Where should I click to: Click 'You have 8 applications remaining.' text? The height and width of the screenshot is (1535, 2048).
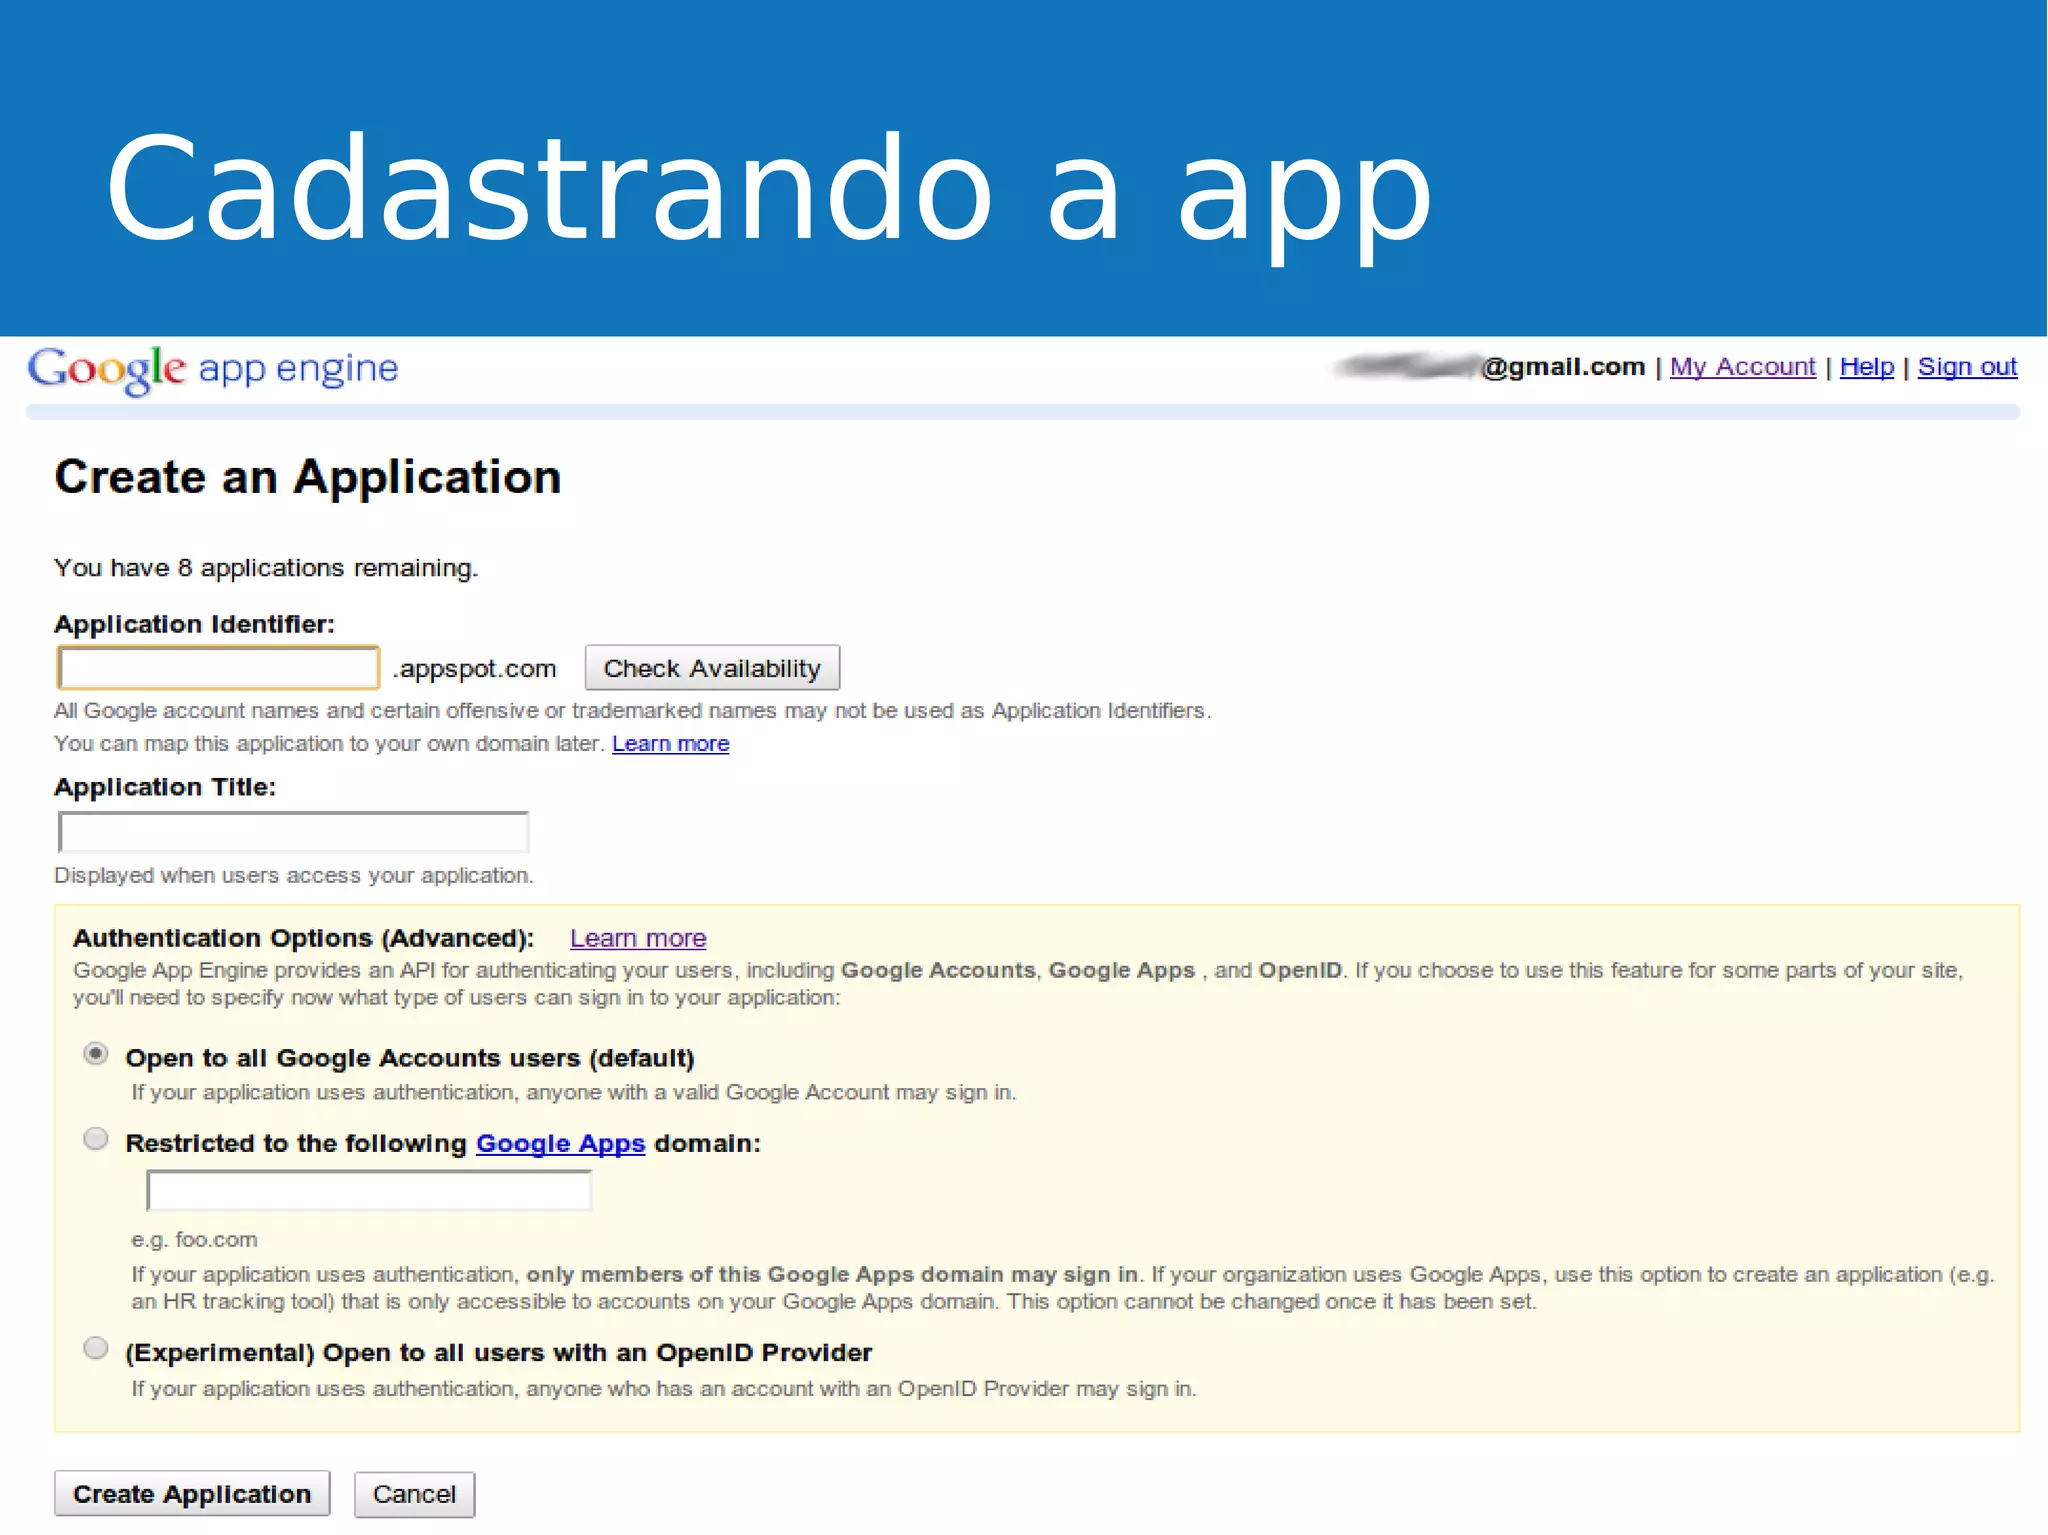[266, 568]
